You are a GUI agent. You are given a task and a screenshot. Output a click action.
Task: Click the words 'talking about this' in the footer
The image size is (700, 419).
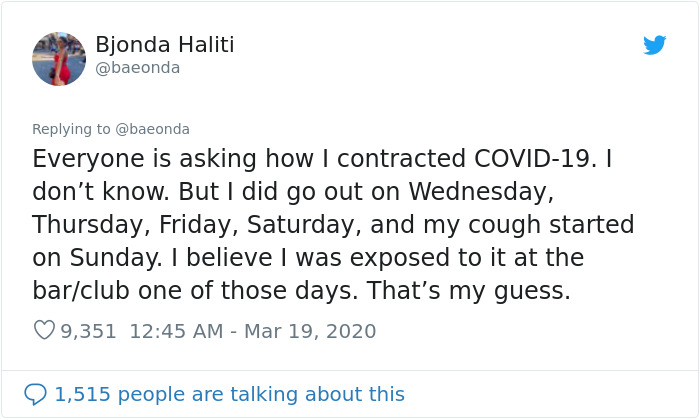pyautogui.click(x=317, y=394)
